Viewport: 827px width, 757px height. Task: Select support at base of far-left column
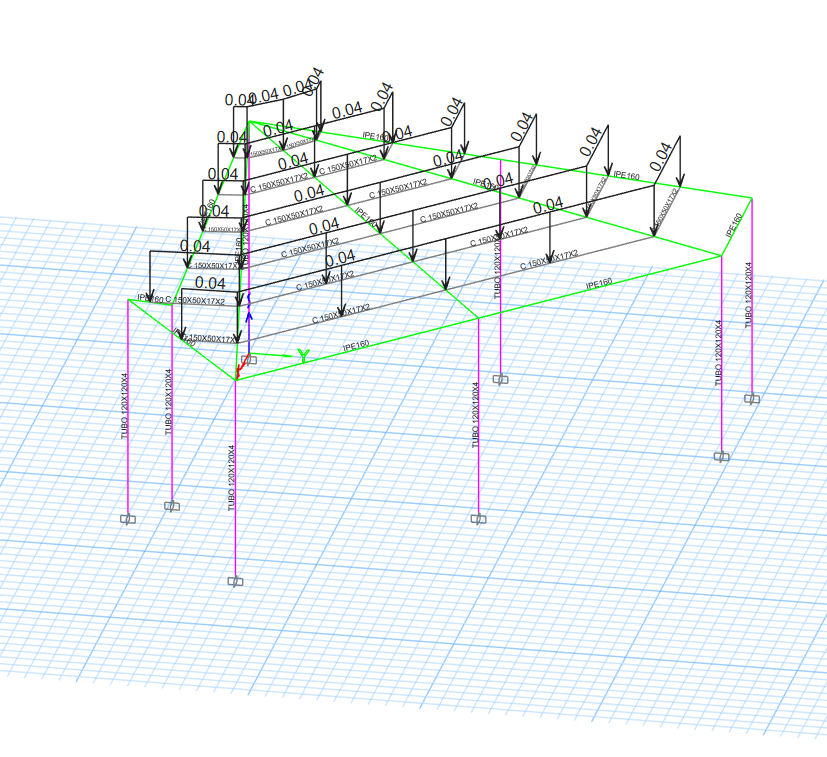(128, 519)
